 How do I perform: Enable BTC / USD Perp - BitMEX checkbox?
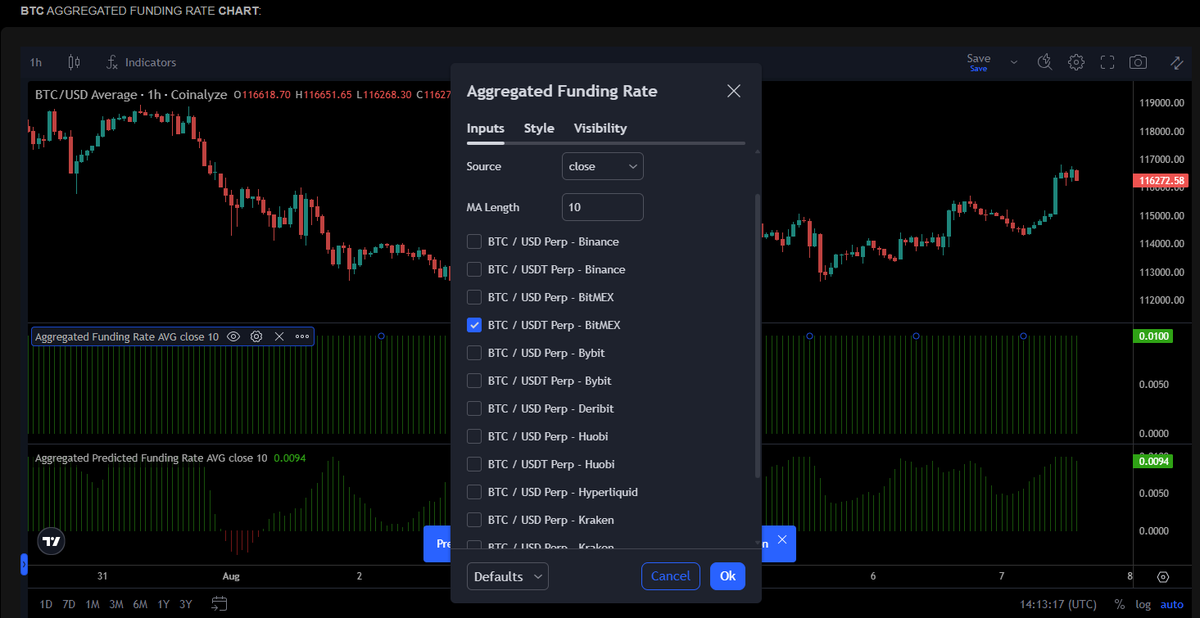point(474,298)
